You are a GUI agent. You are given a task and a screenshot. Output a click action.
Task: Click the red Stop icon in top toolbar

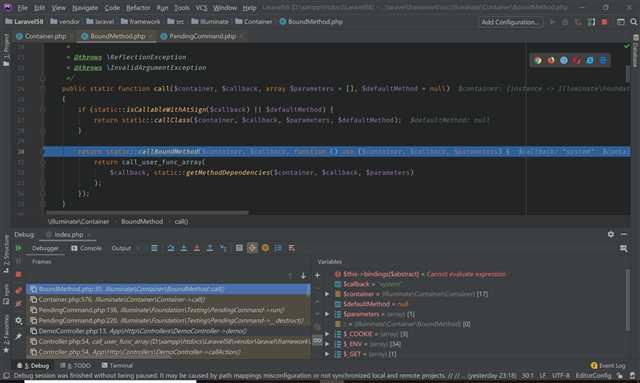pos(604,22)
